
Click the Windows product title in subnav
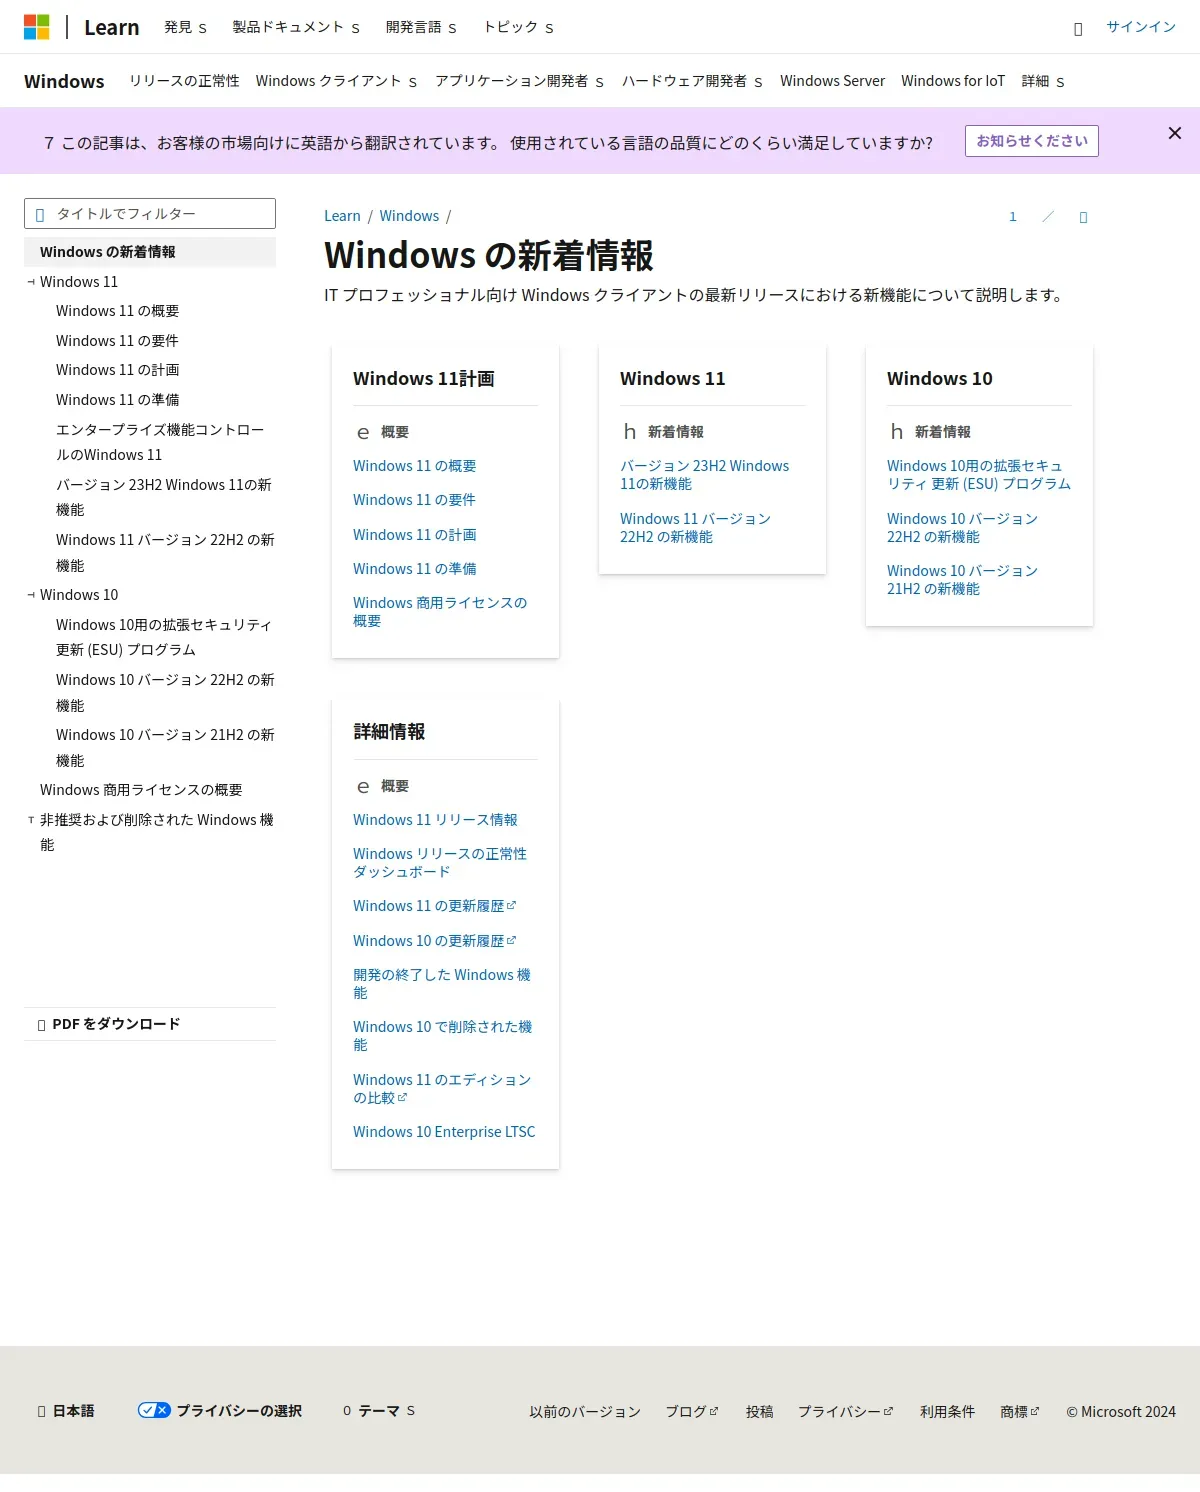[64, 81]
